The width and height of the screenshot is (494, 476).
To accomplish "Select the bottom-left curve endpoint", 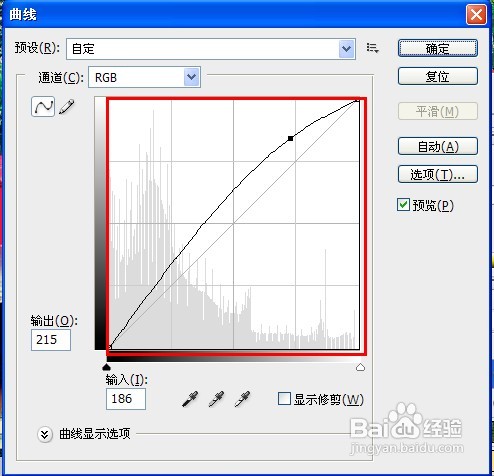I will click(x=110, y=347).
